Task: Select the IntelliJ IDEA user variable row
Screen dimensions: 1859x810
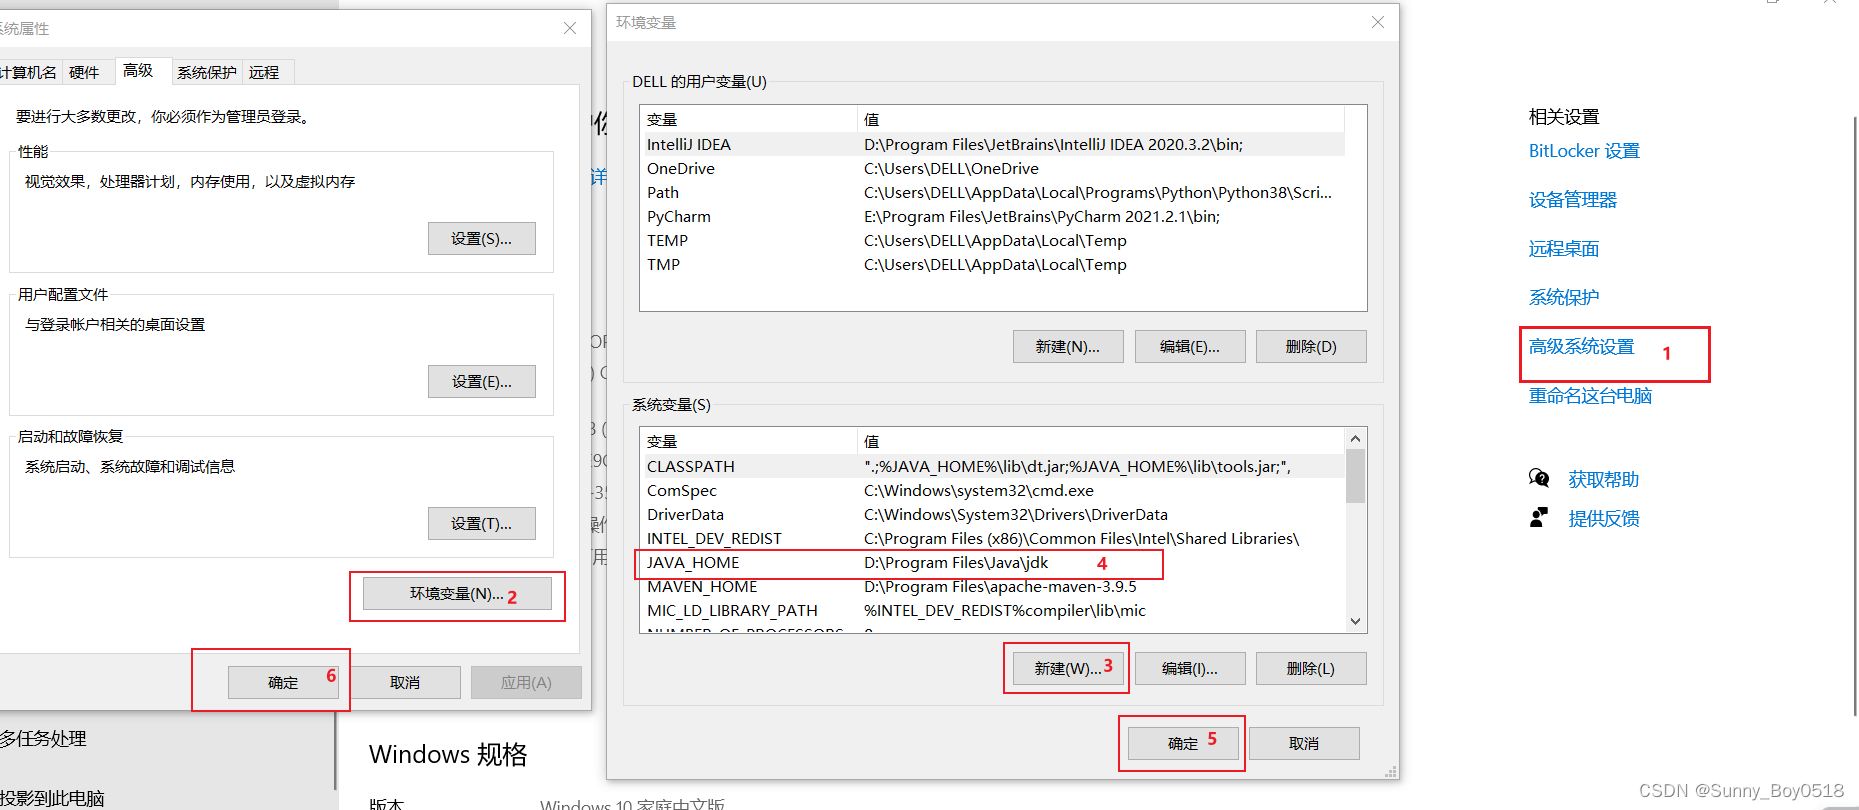Action: [992, 144]
